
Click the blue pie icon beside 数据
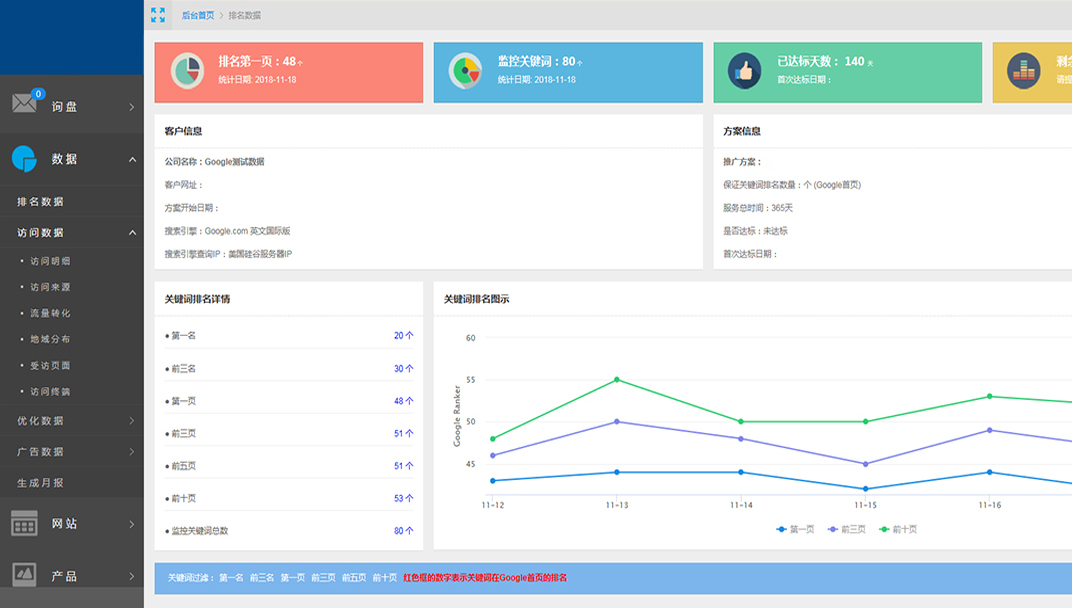(x=24, y=158)
